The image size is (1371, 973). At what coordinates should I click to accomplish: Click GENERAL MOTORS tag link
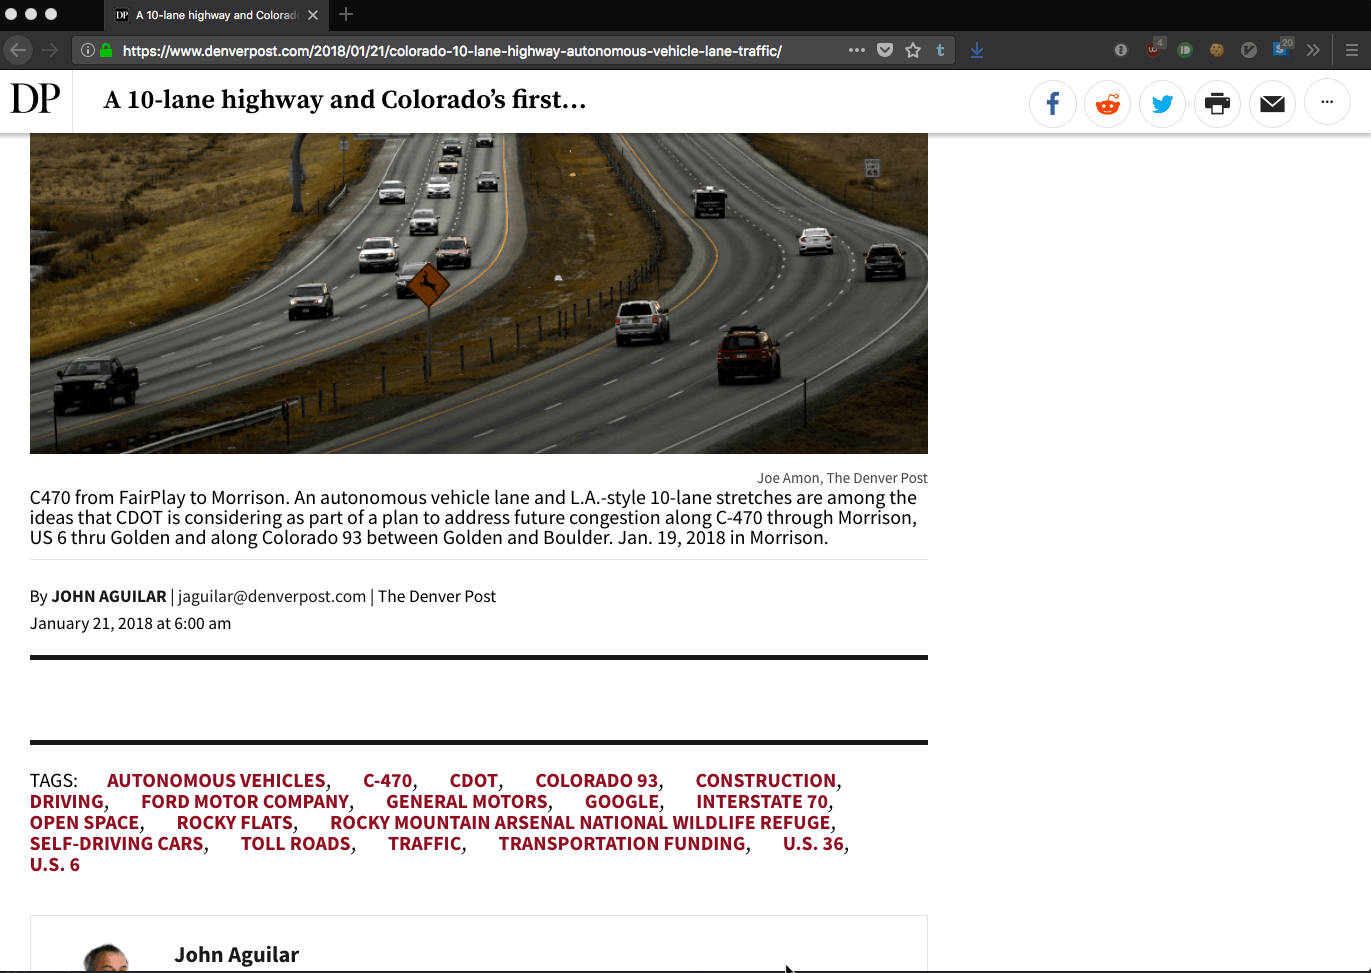(x=467, y=801)
